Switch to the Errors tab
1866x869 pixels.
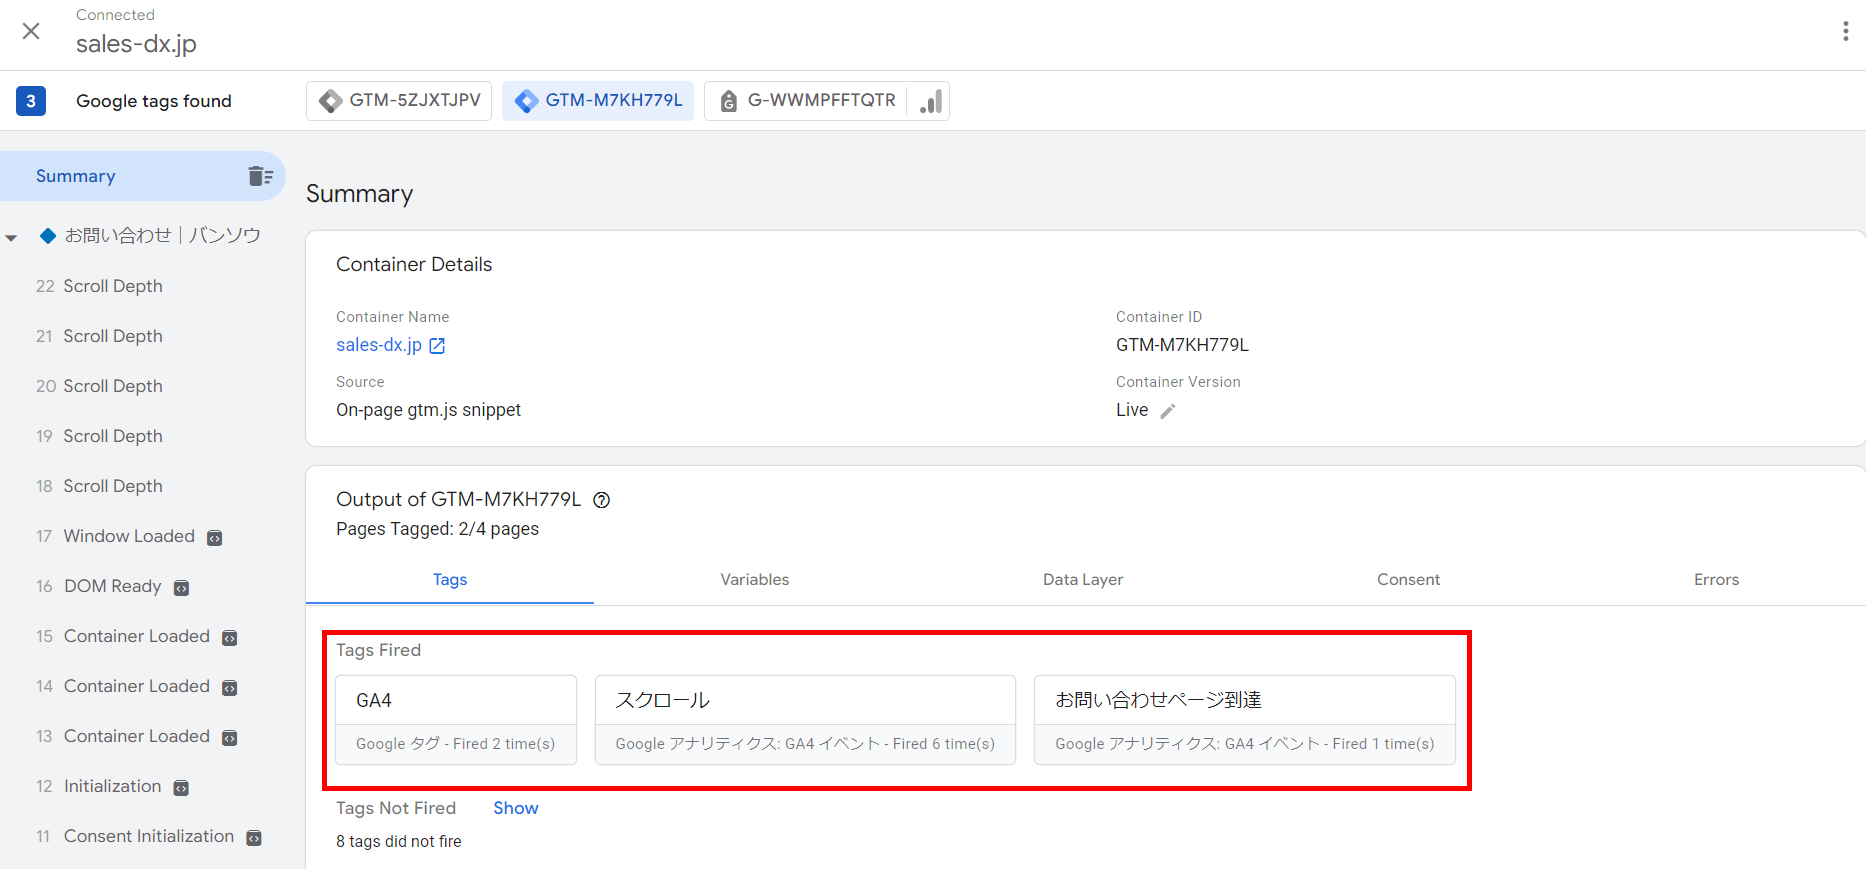1716,580
